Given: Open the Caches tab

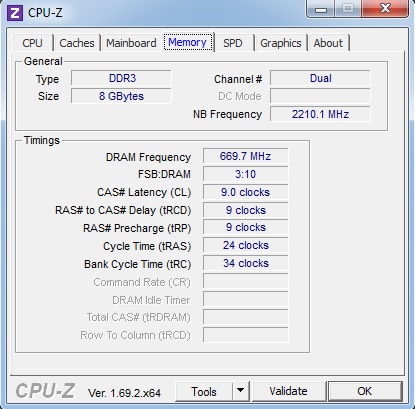Looking at the screenshot, I should tap(77, 43).
